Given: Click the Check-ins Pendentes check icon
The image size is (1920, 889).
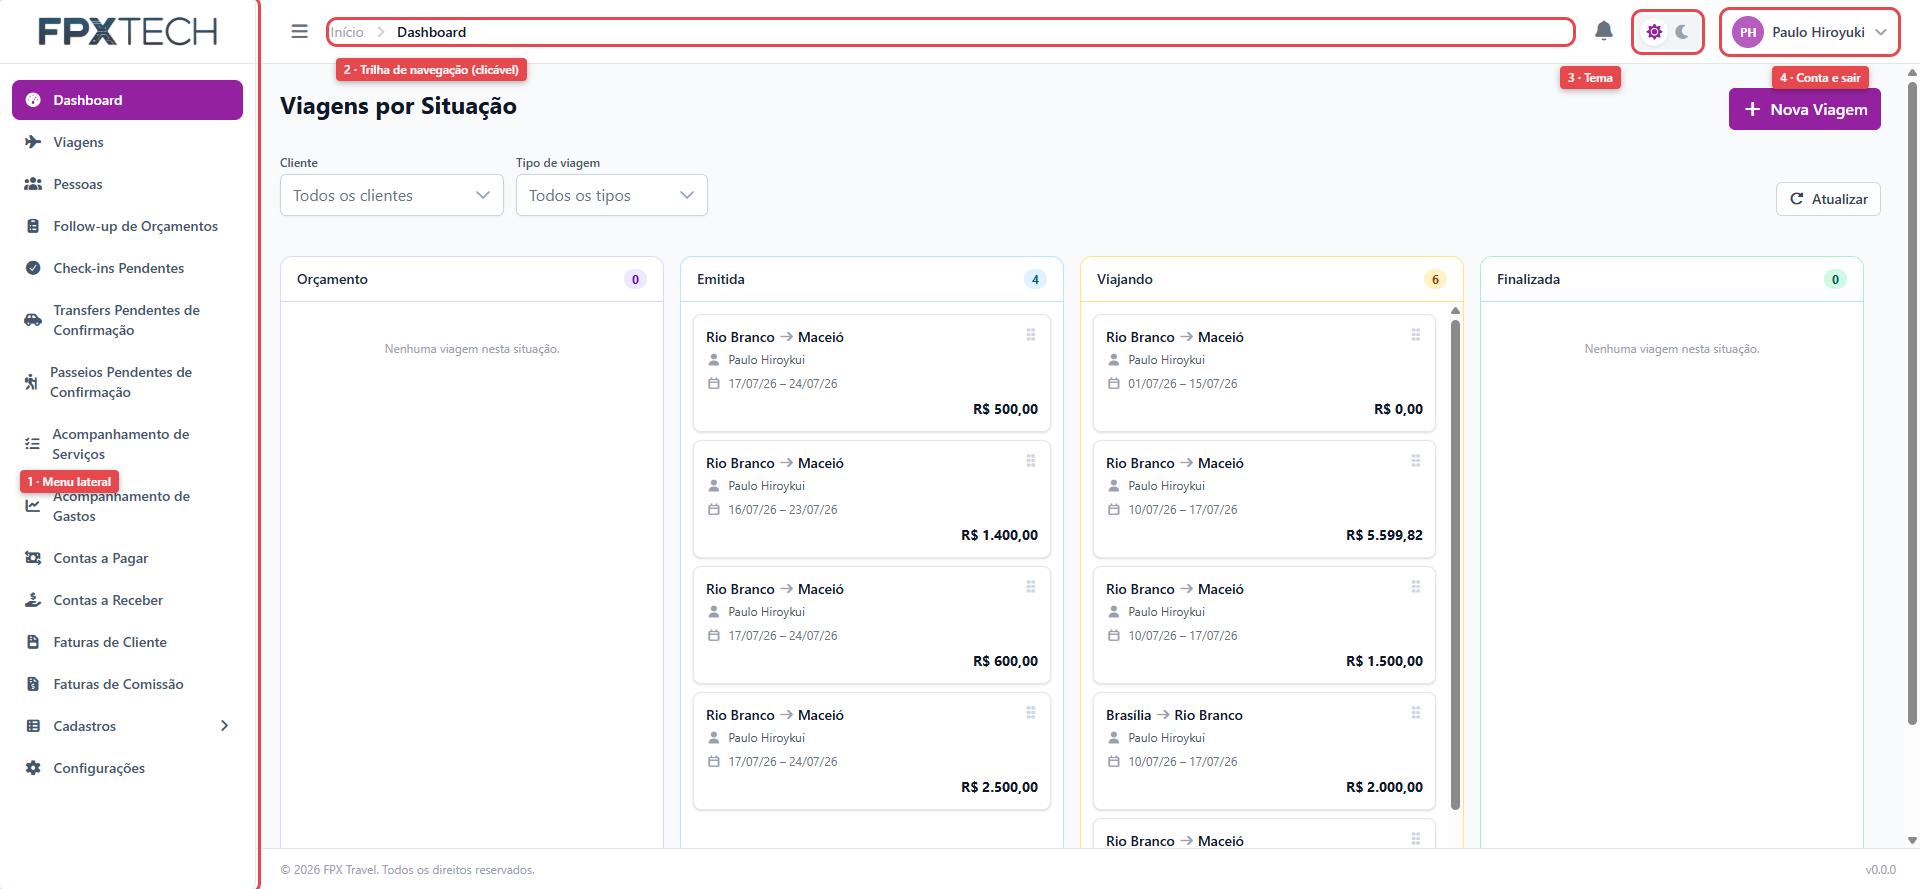Looking at the screenshot, I should [x=33, y=268].
